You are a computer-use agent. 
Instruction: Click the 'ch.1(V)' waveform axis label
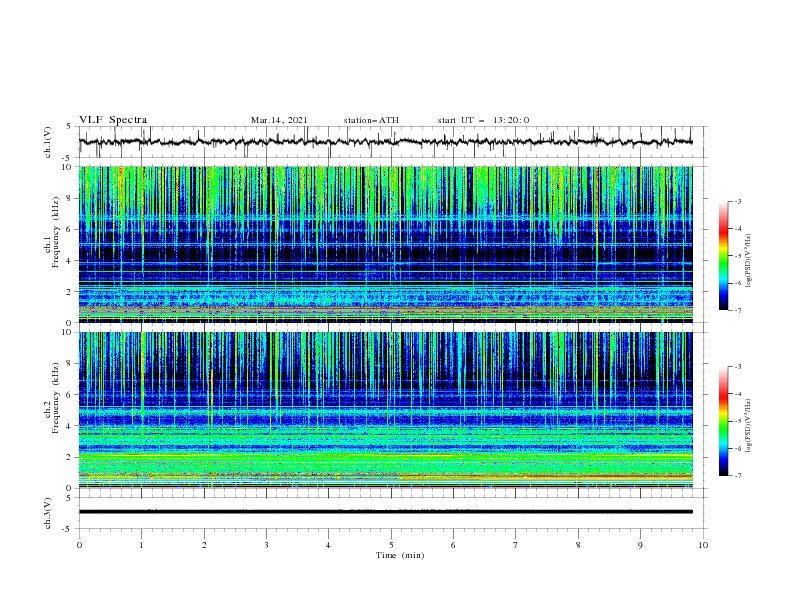tap(48, 142)
